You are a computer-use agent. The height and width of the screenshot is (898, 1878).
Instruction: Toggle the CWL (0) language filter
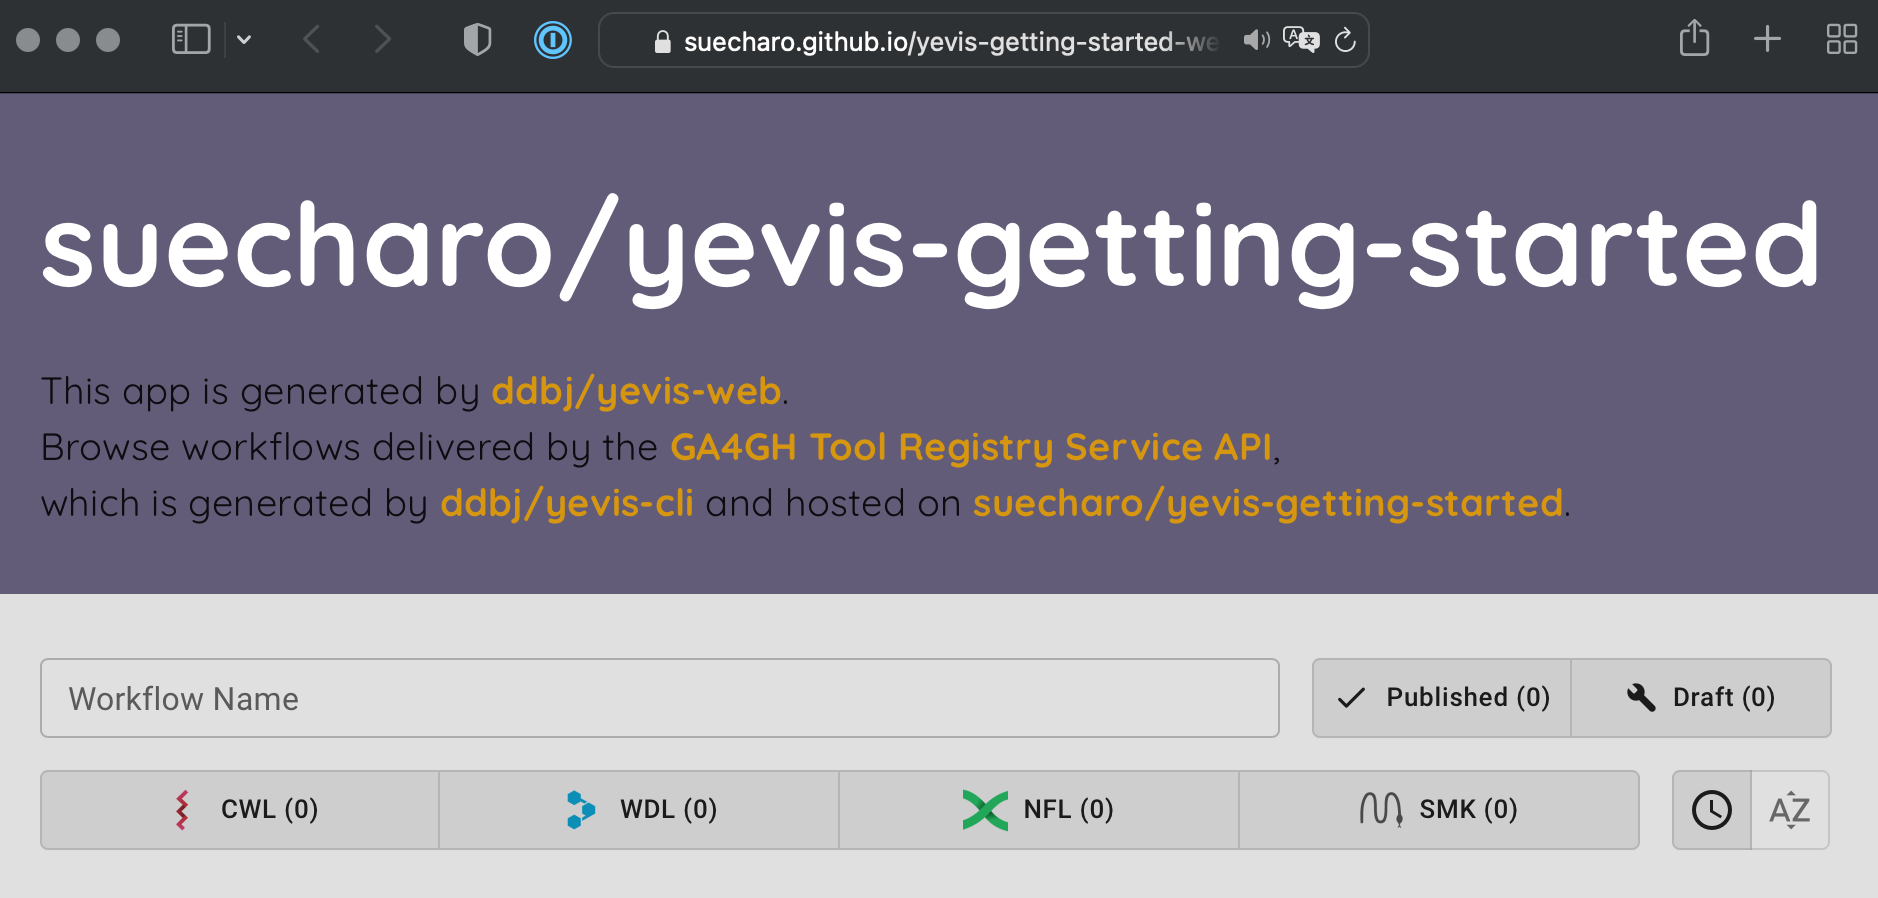pos(240,810)
